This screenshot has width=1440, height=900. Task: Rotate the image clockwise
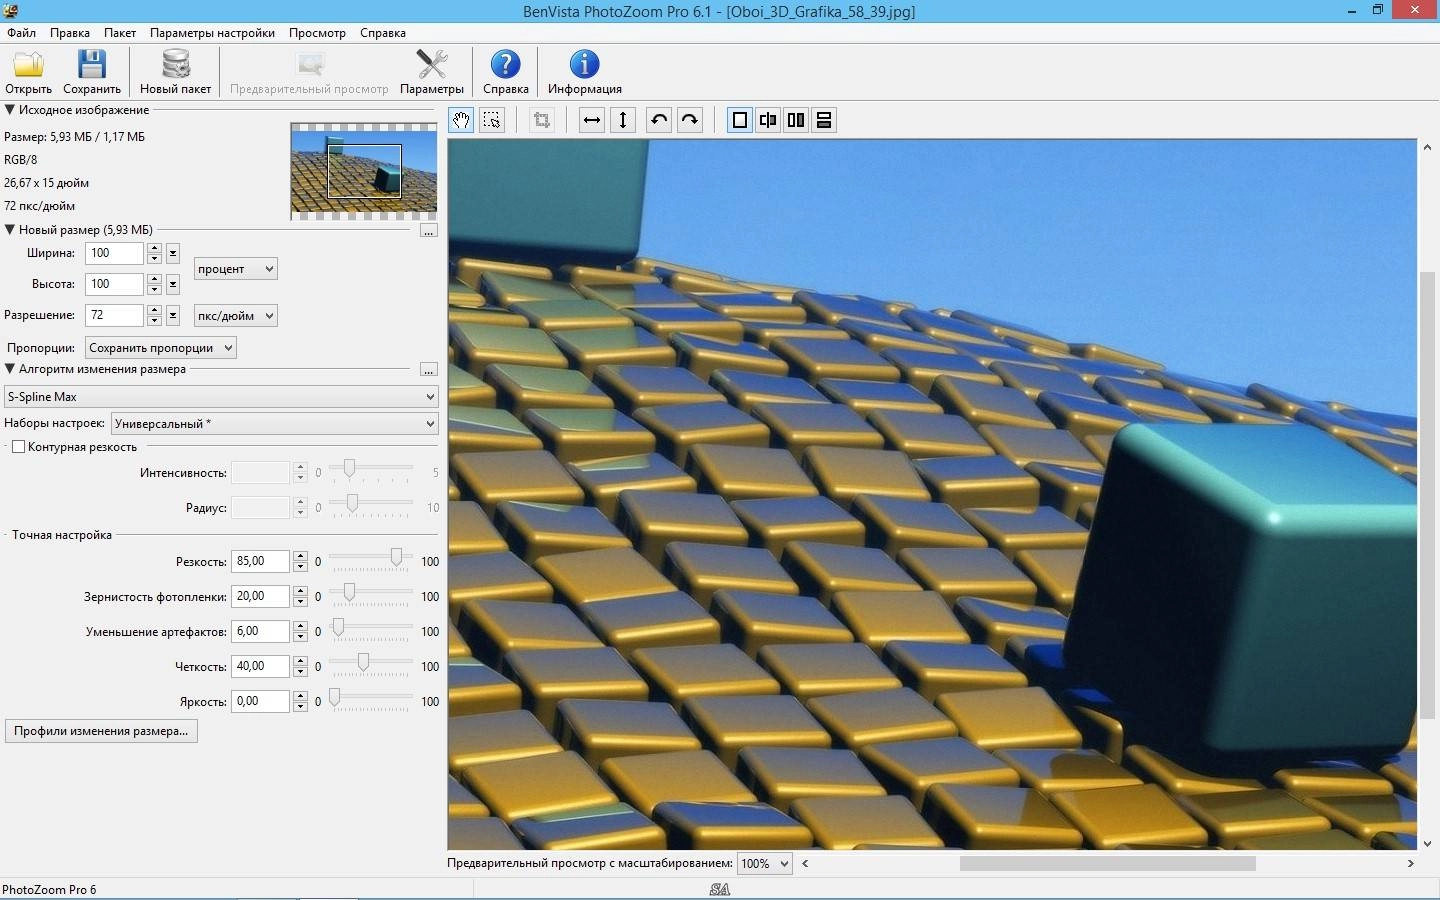tap(690, 120)
